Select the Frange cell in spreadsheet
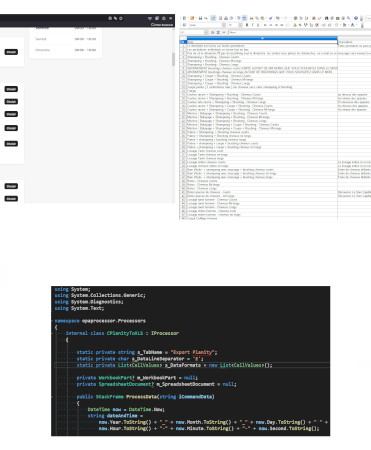Viewport: 371px width, 450px height. coord(262,91)
